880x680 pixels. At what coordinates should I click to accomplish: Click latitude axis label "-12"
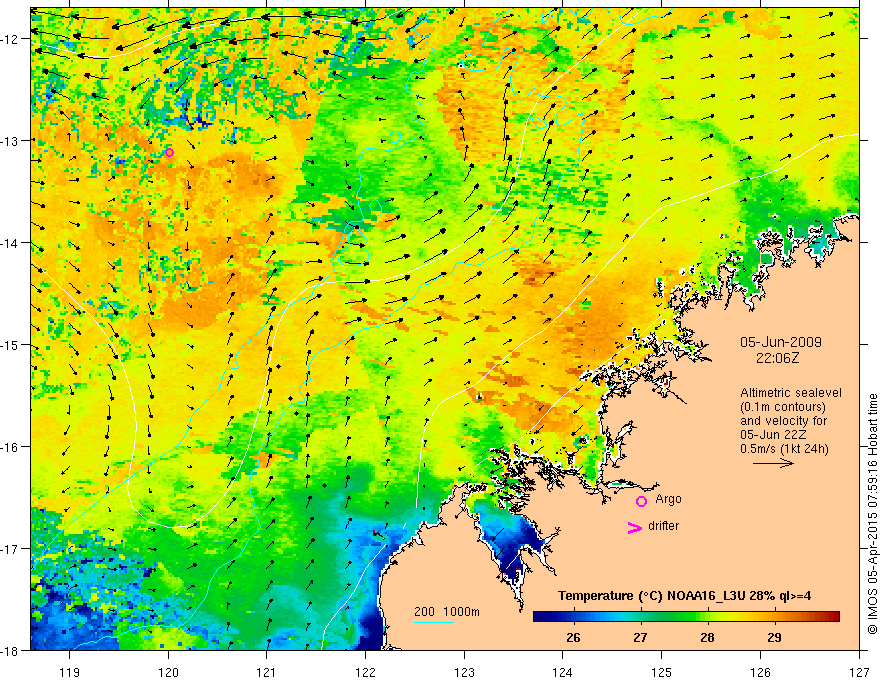[x=10, y=39]
